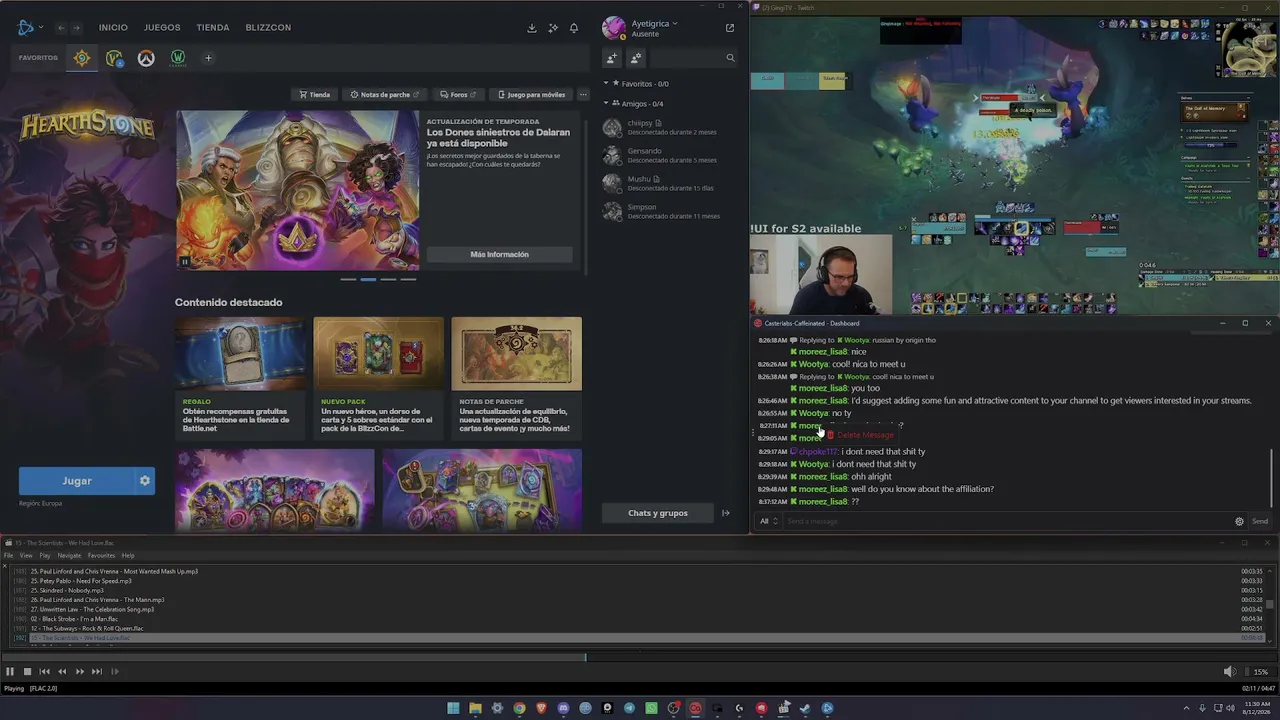Open the Hearthstone Tienda button
The image size is (1280, 720).
tap(315, 95)
